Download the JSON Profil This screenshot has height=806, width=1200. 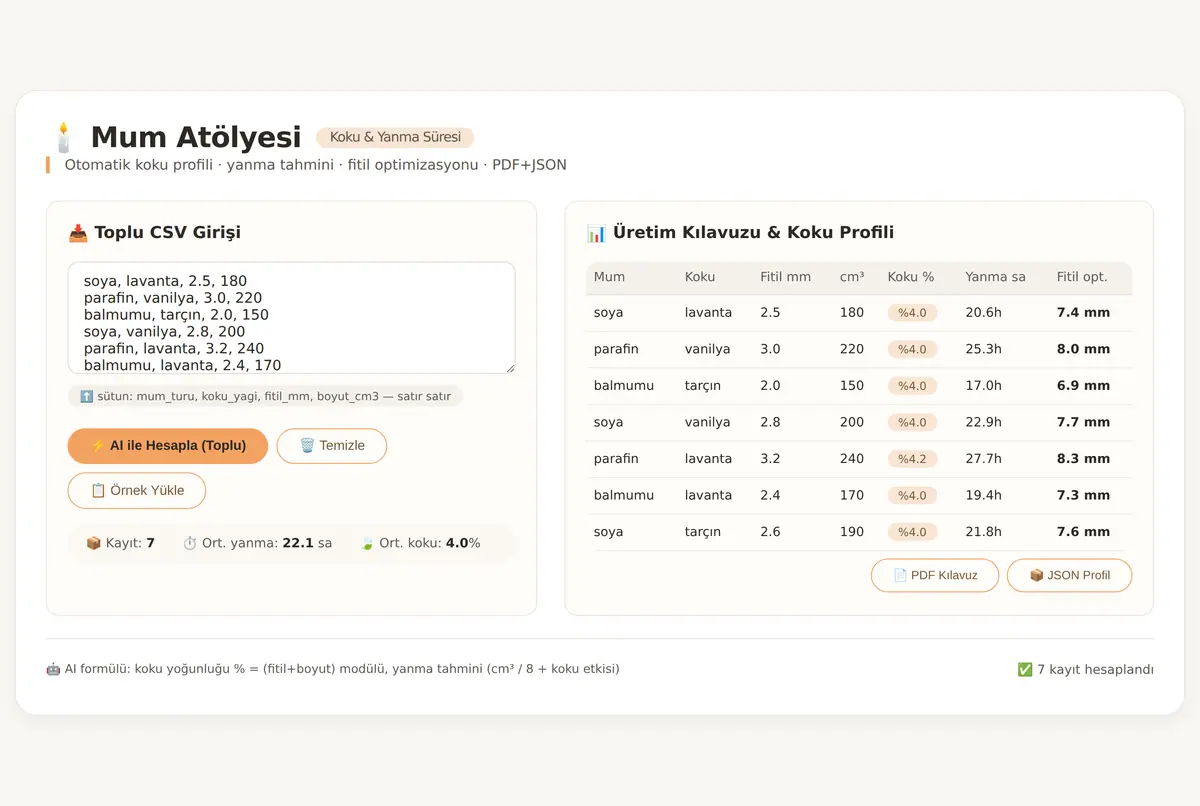tap(1069, 575)
